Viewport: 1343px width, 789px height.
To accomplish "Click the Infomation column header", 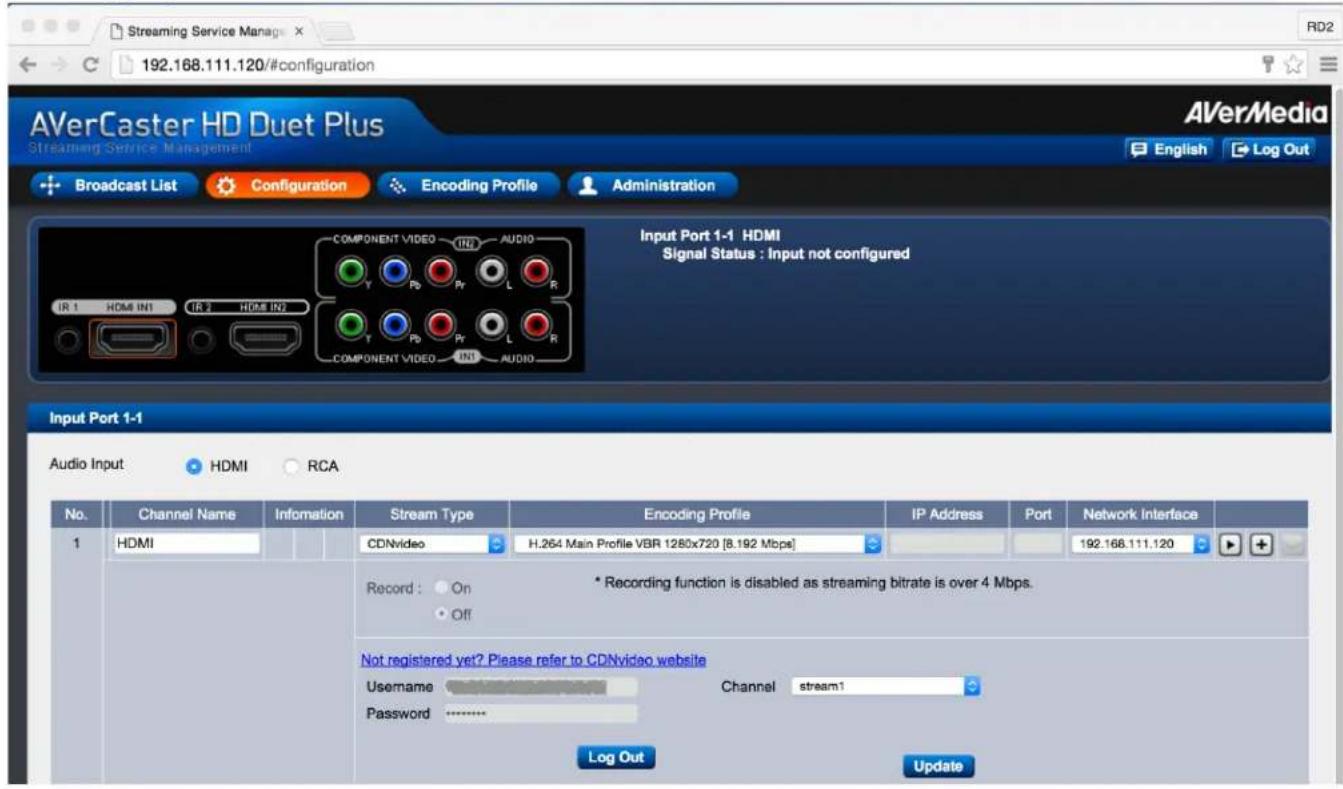I will [x=309, y=514].
